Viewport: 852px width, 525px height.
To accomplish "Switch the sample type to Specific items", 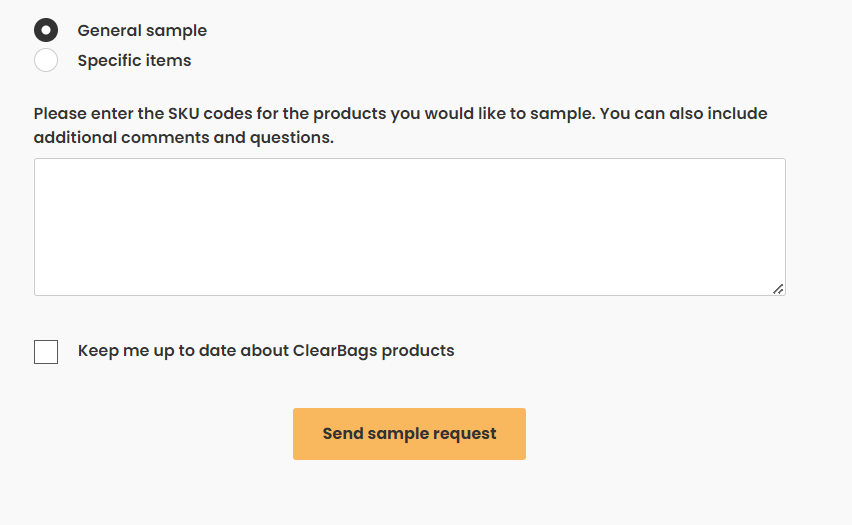I will click(46, 60).
